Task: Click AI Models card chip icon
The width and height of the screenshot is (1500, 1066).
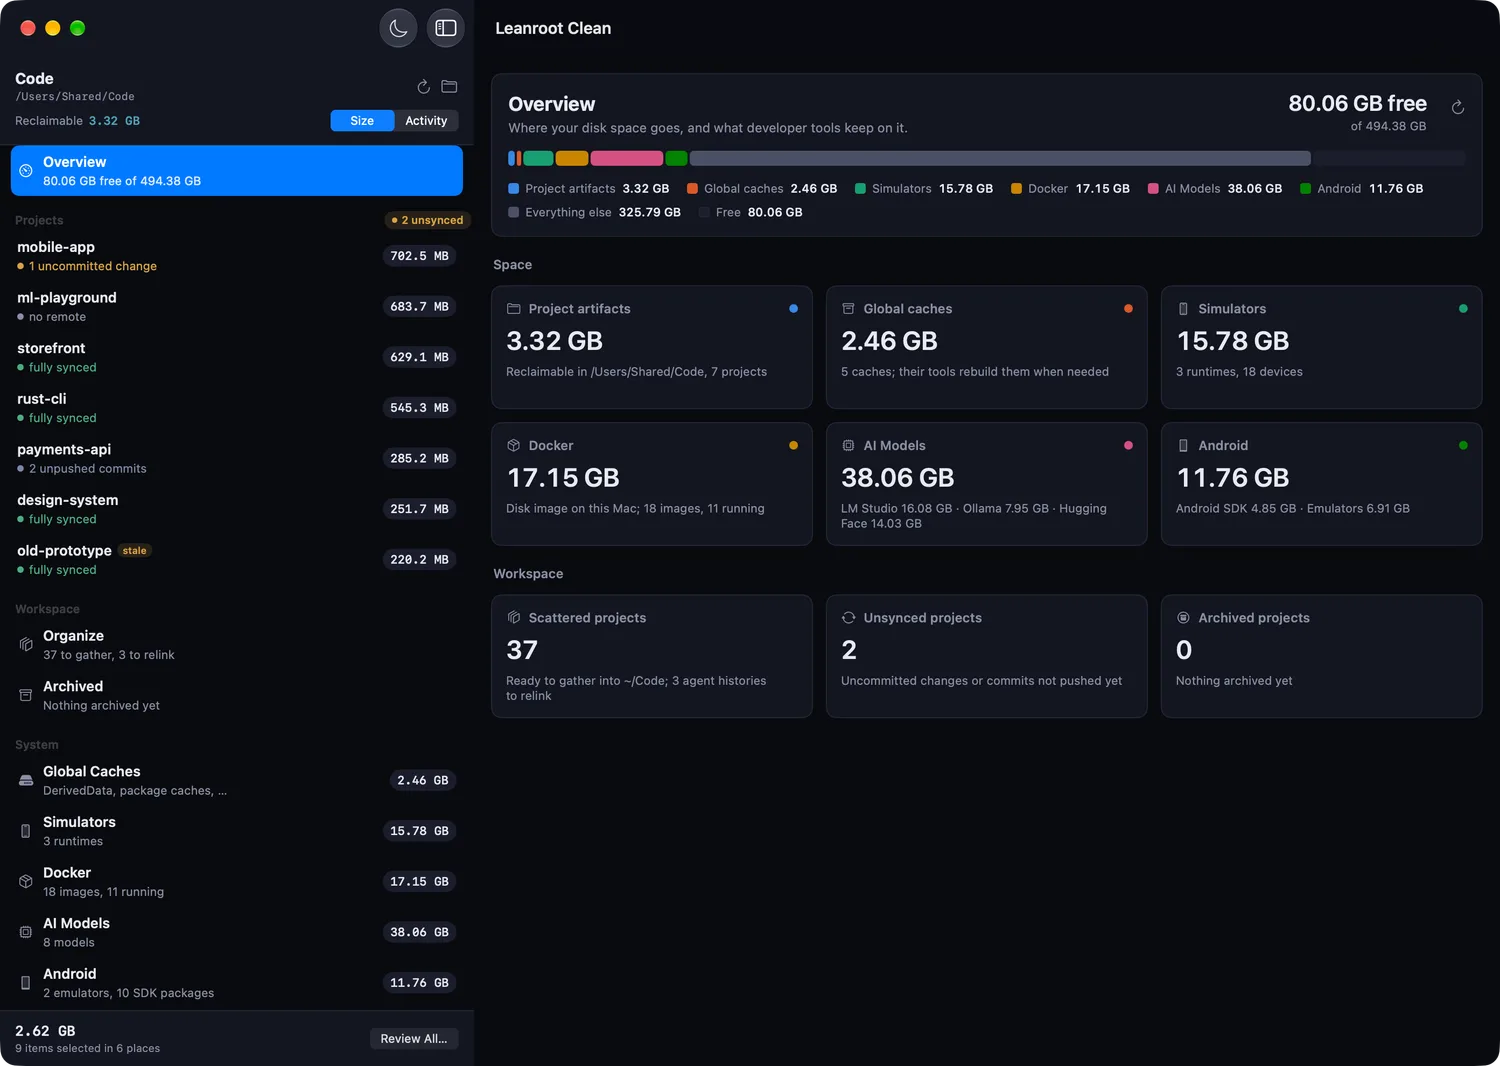Action: (848, 446)
